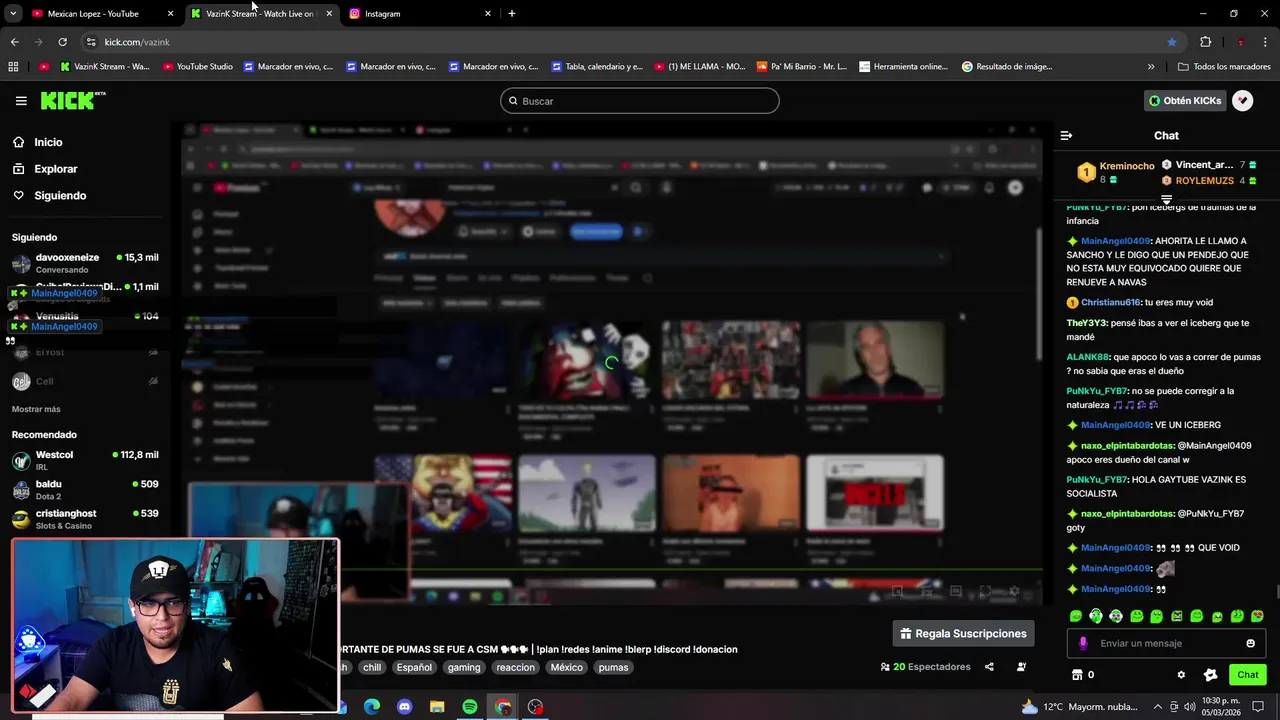Select the gaming tag
Image resolution: width=1280 pixels, height=720 pixels.
[x=464, y=667]
